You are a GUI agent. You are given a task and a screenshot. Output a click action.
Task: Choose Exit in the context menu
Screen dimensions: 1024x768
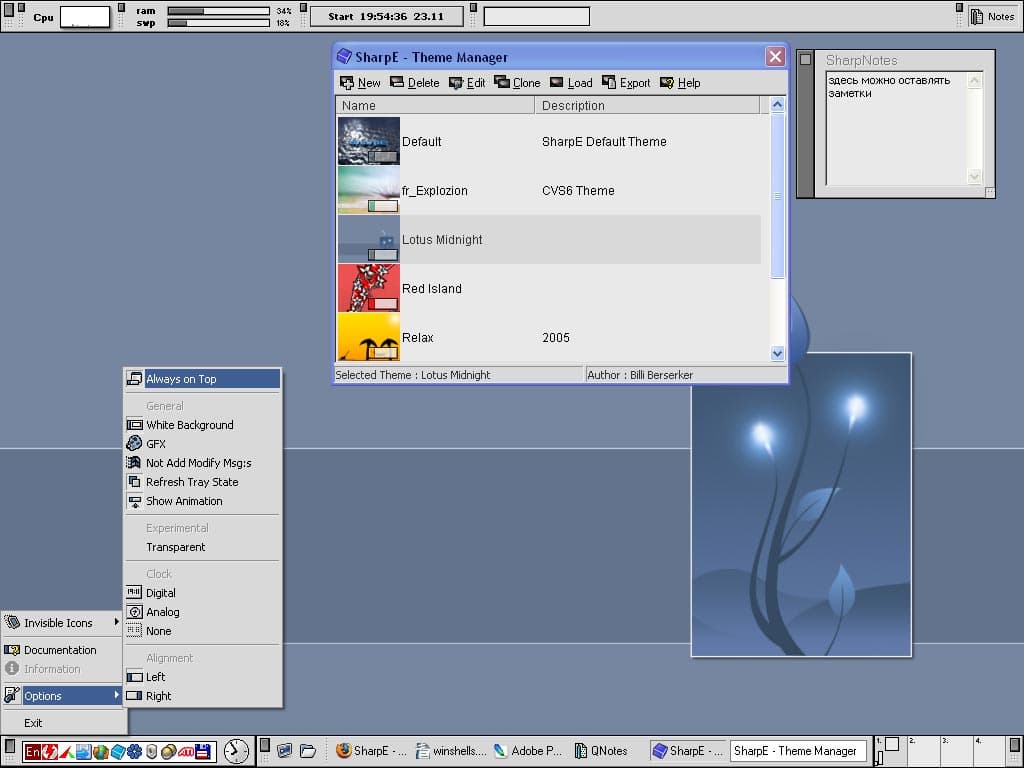pos(34,723)
